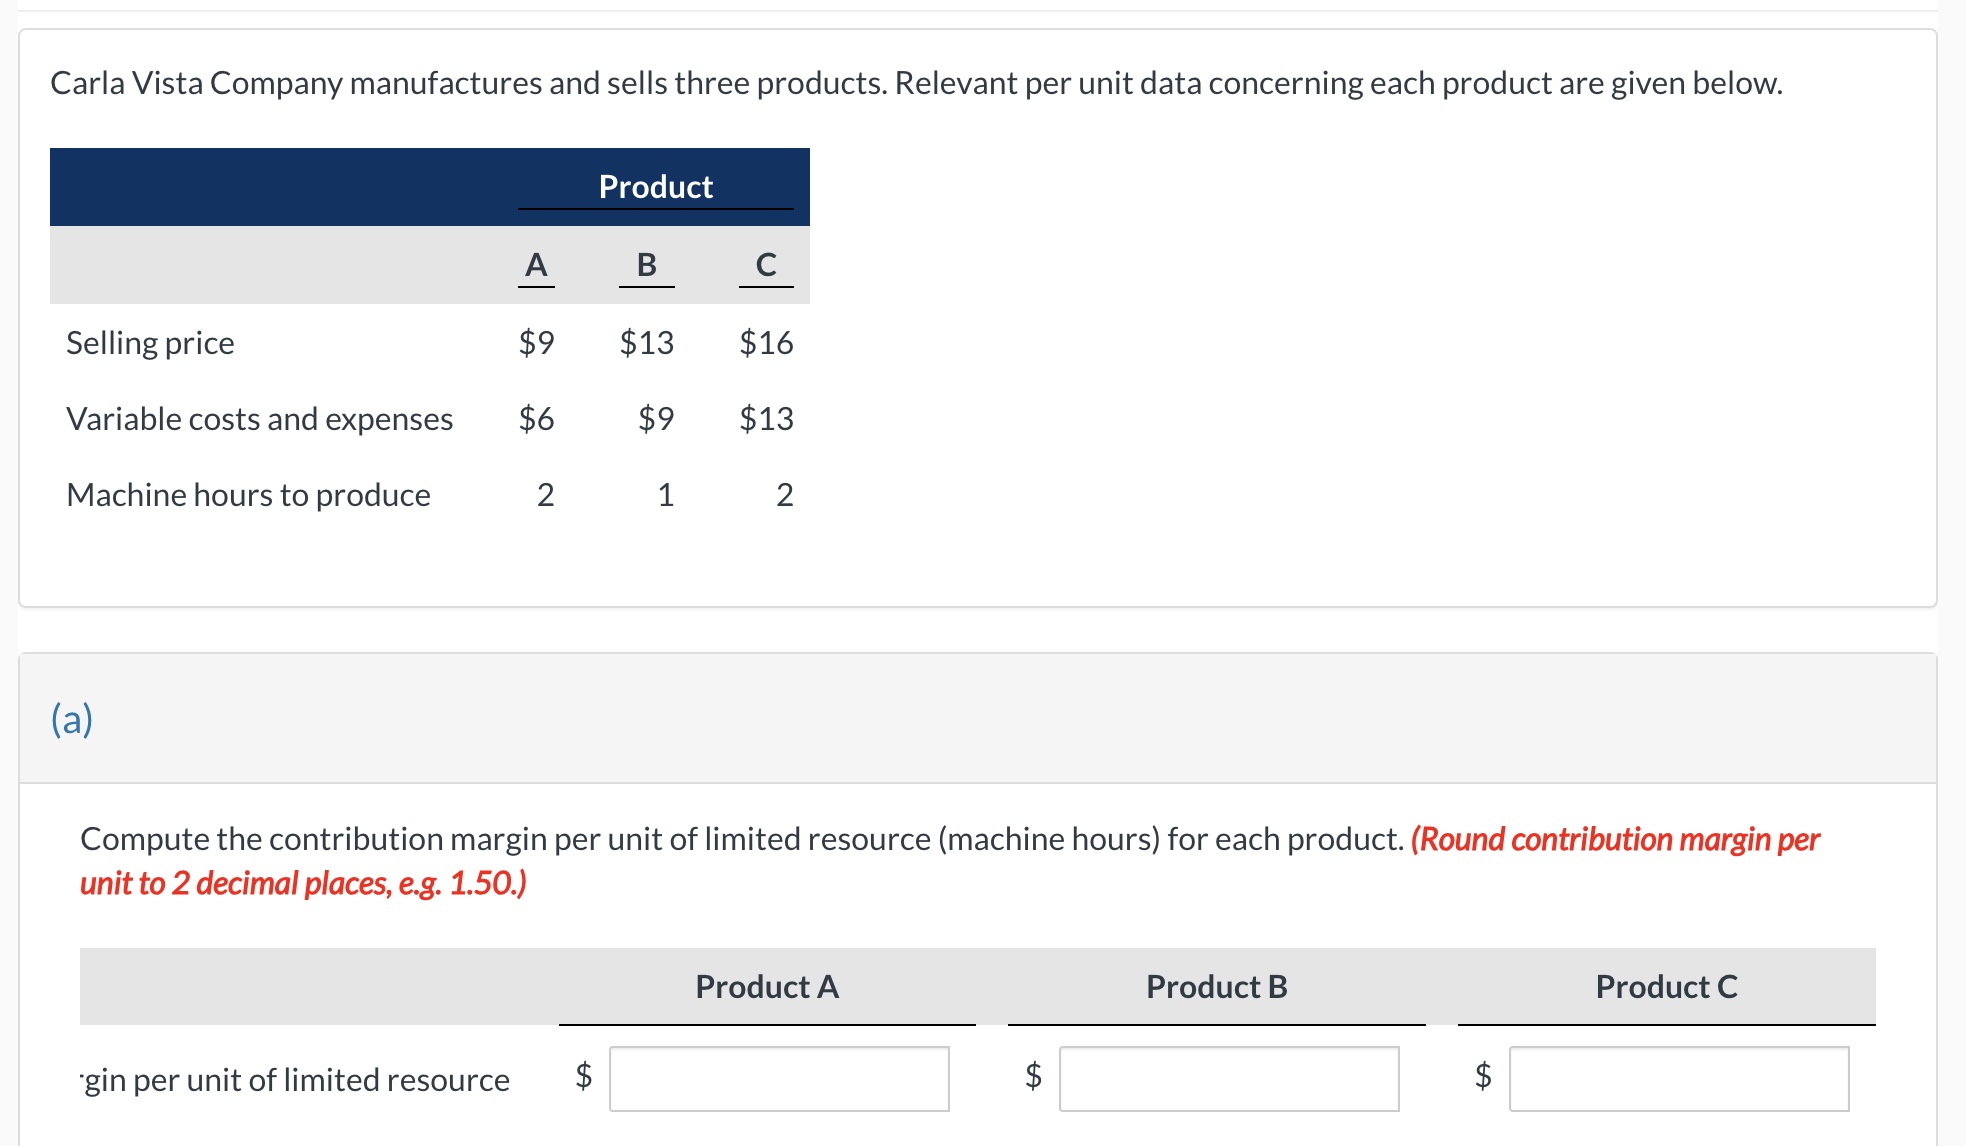Click column header A in the table

[536, 265]
